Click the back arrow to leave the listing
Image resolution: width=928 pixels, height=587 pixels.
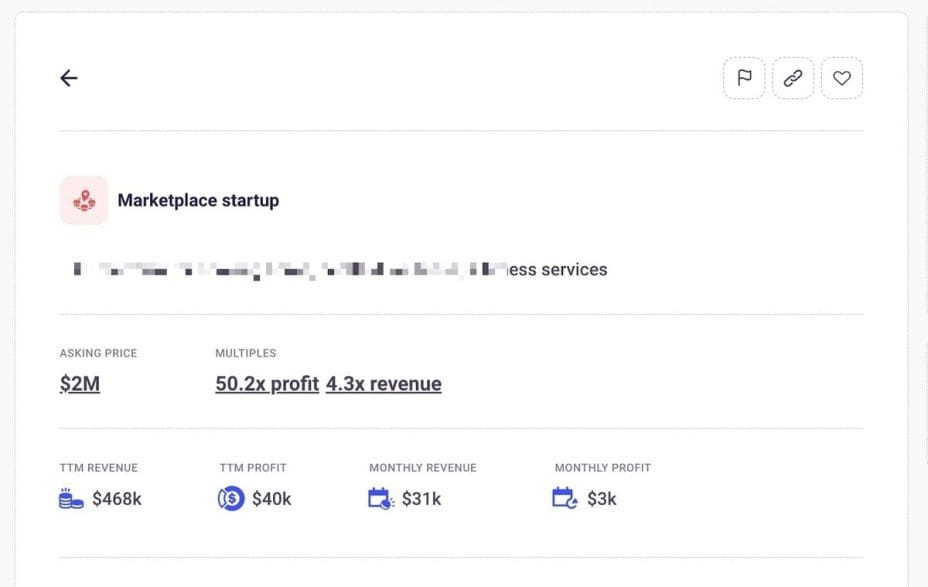click(x=68, y=78)
